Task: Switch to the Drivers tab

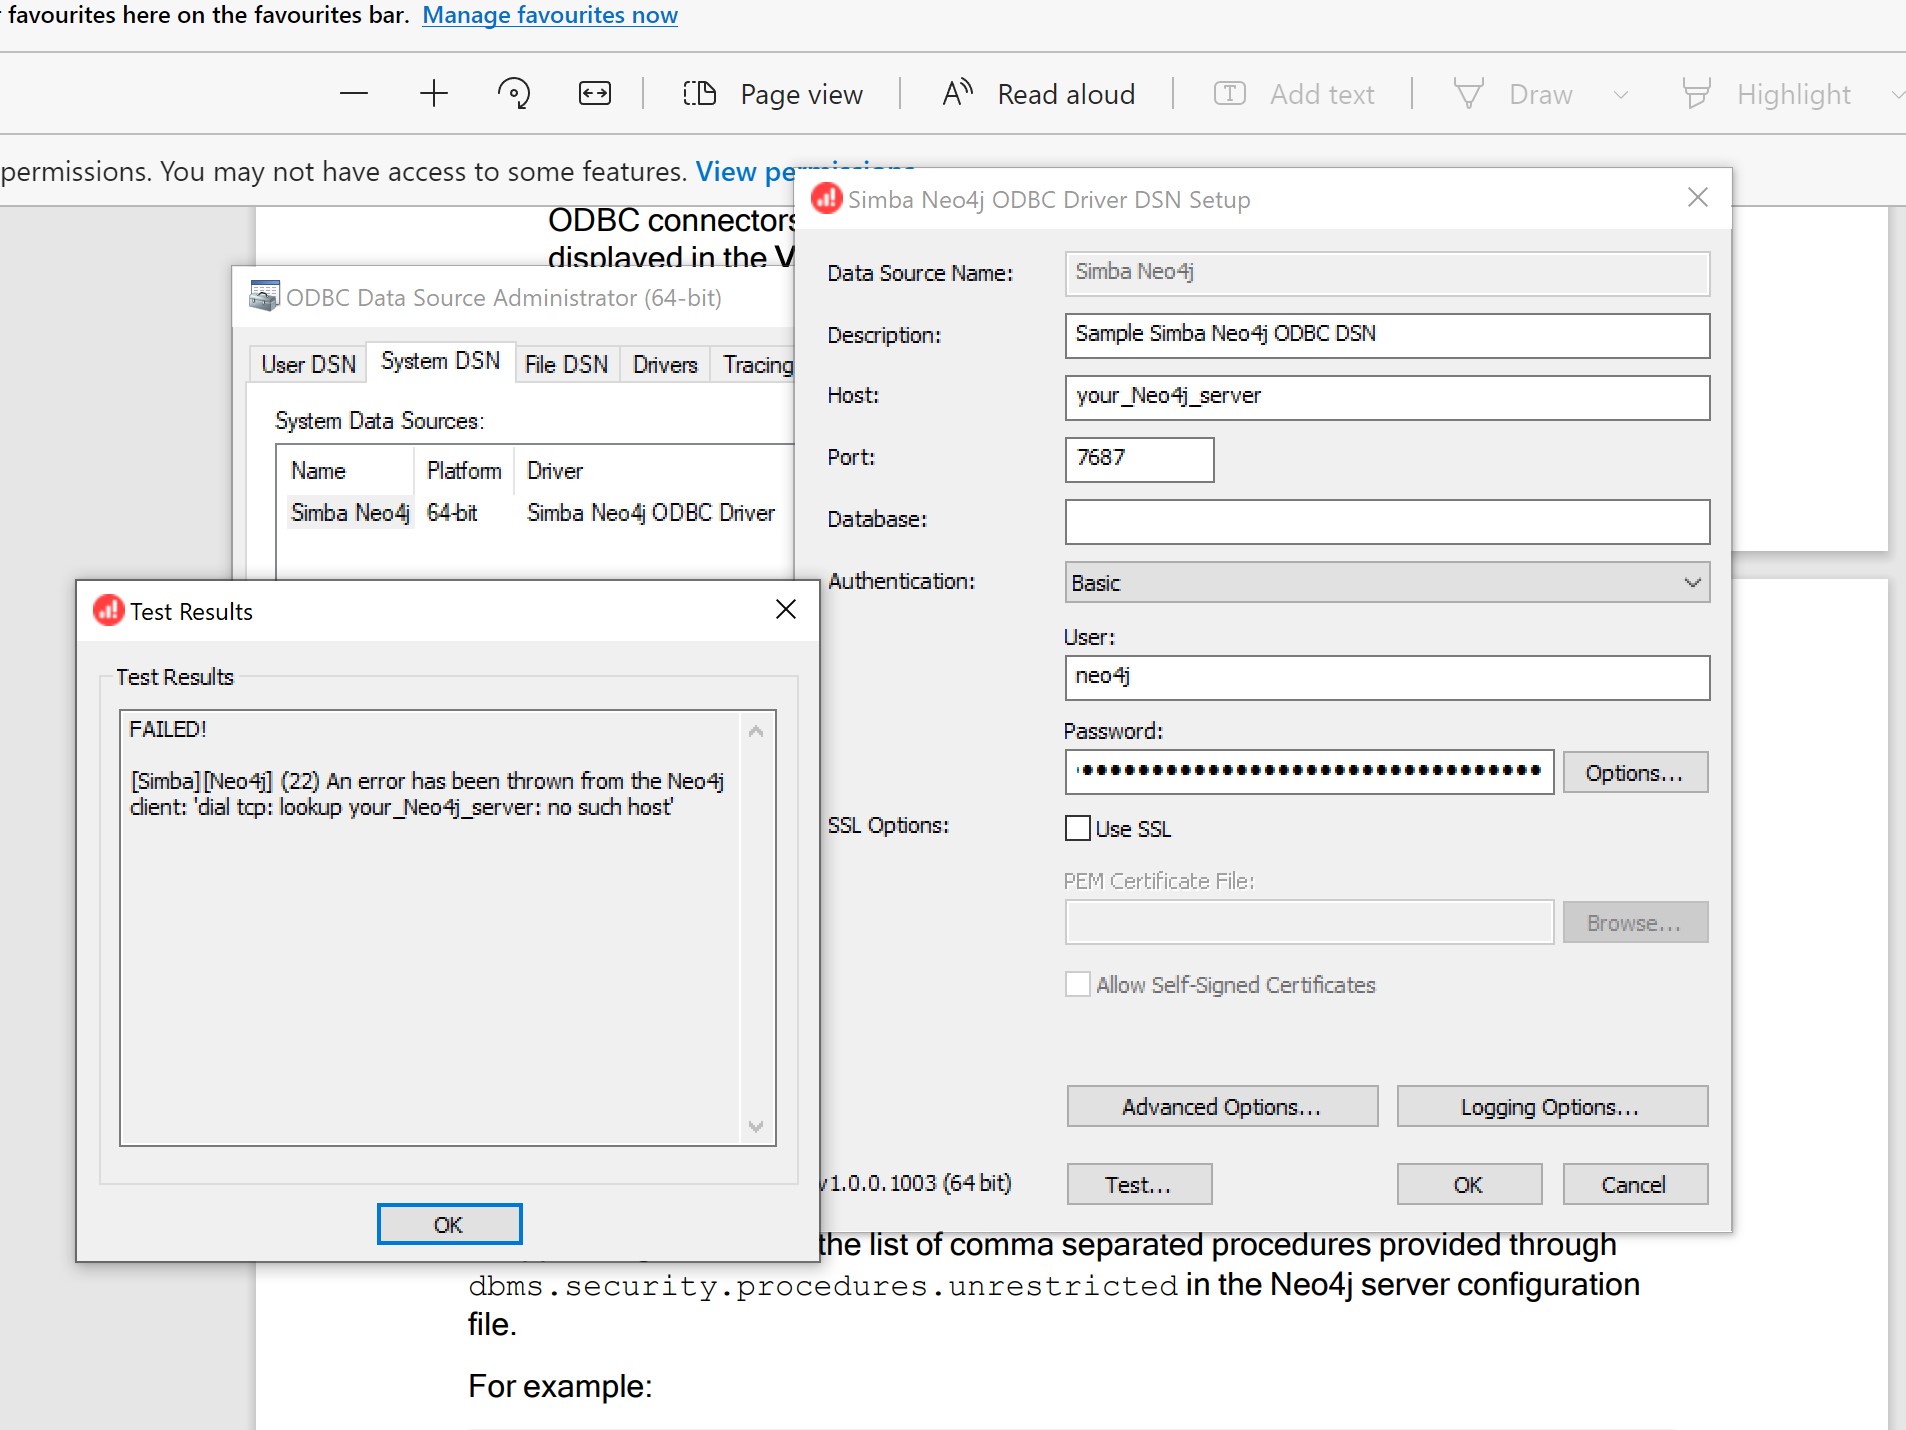Action: coord(665,364)
